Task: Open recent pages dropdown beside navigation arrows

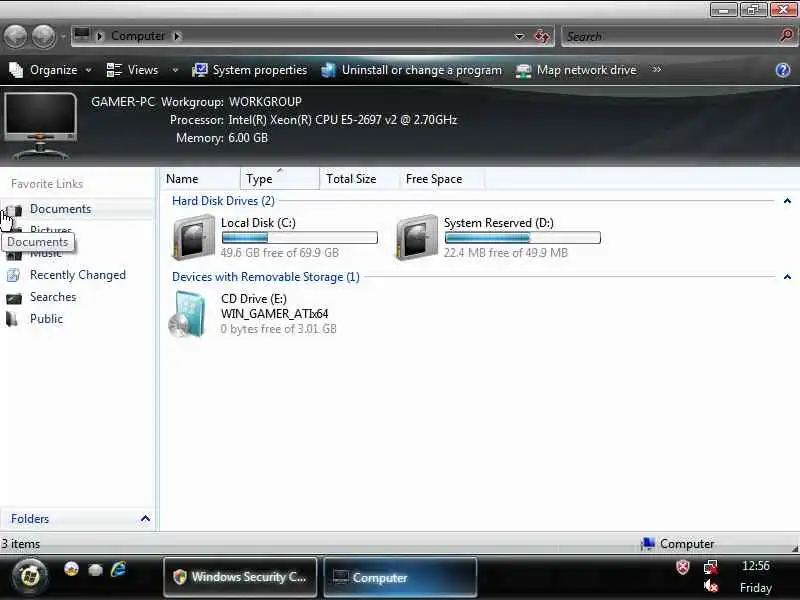Action: 63,37
